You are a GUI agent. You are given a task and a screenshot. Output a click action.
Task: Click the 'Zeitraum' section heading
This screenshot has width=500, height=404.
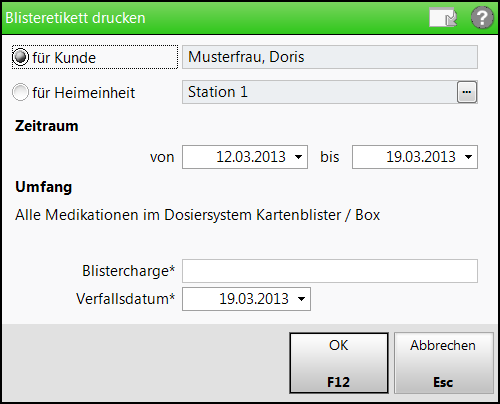(x=47, y=126)
